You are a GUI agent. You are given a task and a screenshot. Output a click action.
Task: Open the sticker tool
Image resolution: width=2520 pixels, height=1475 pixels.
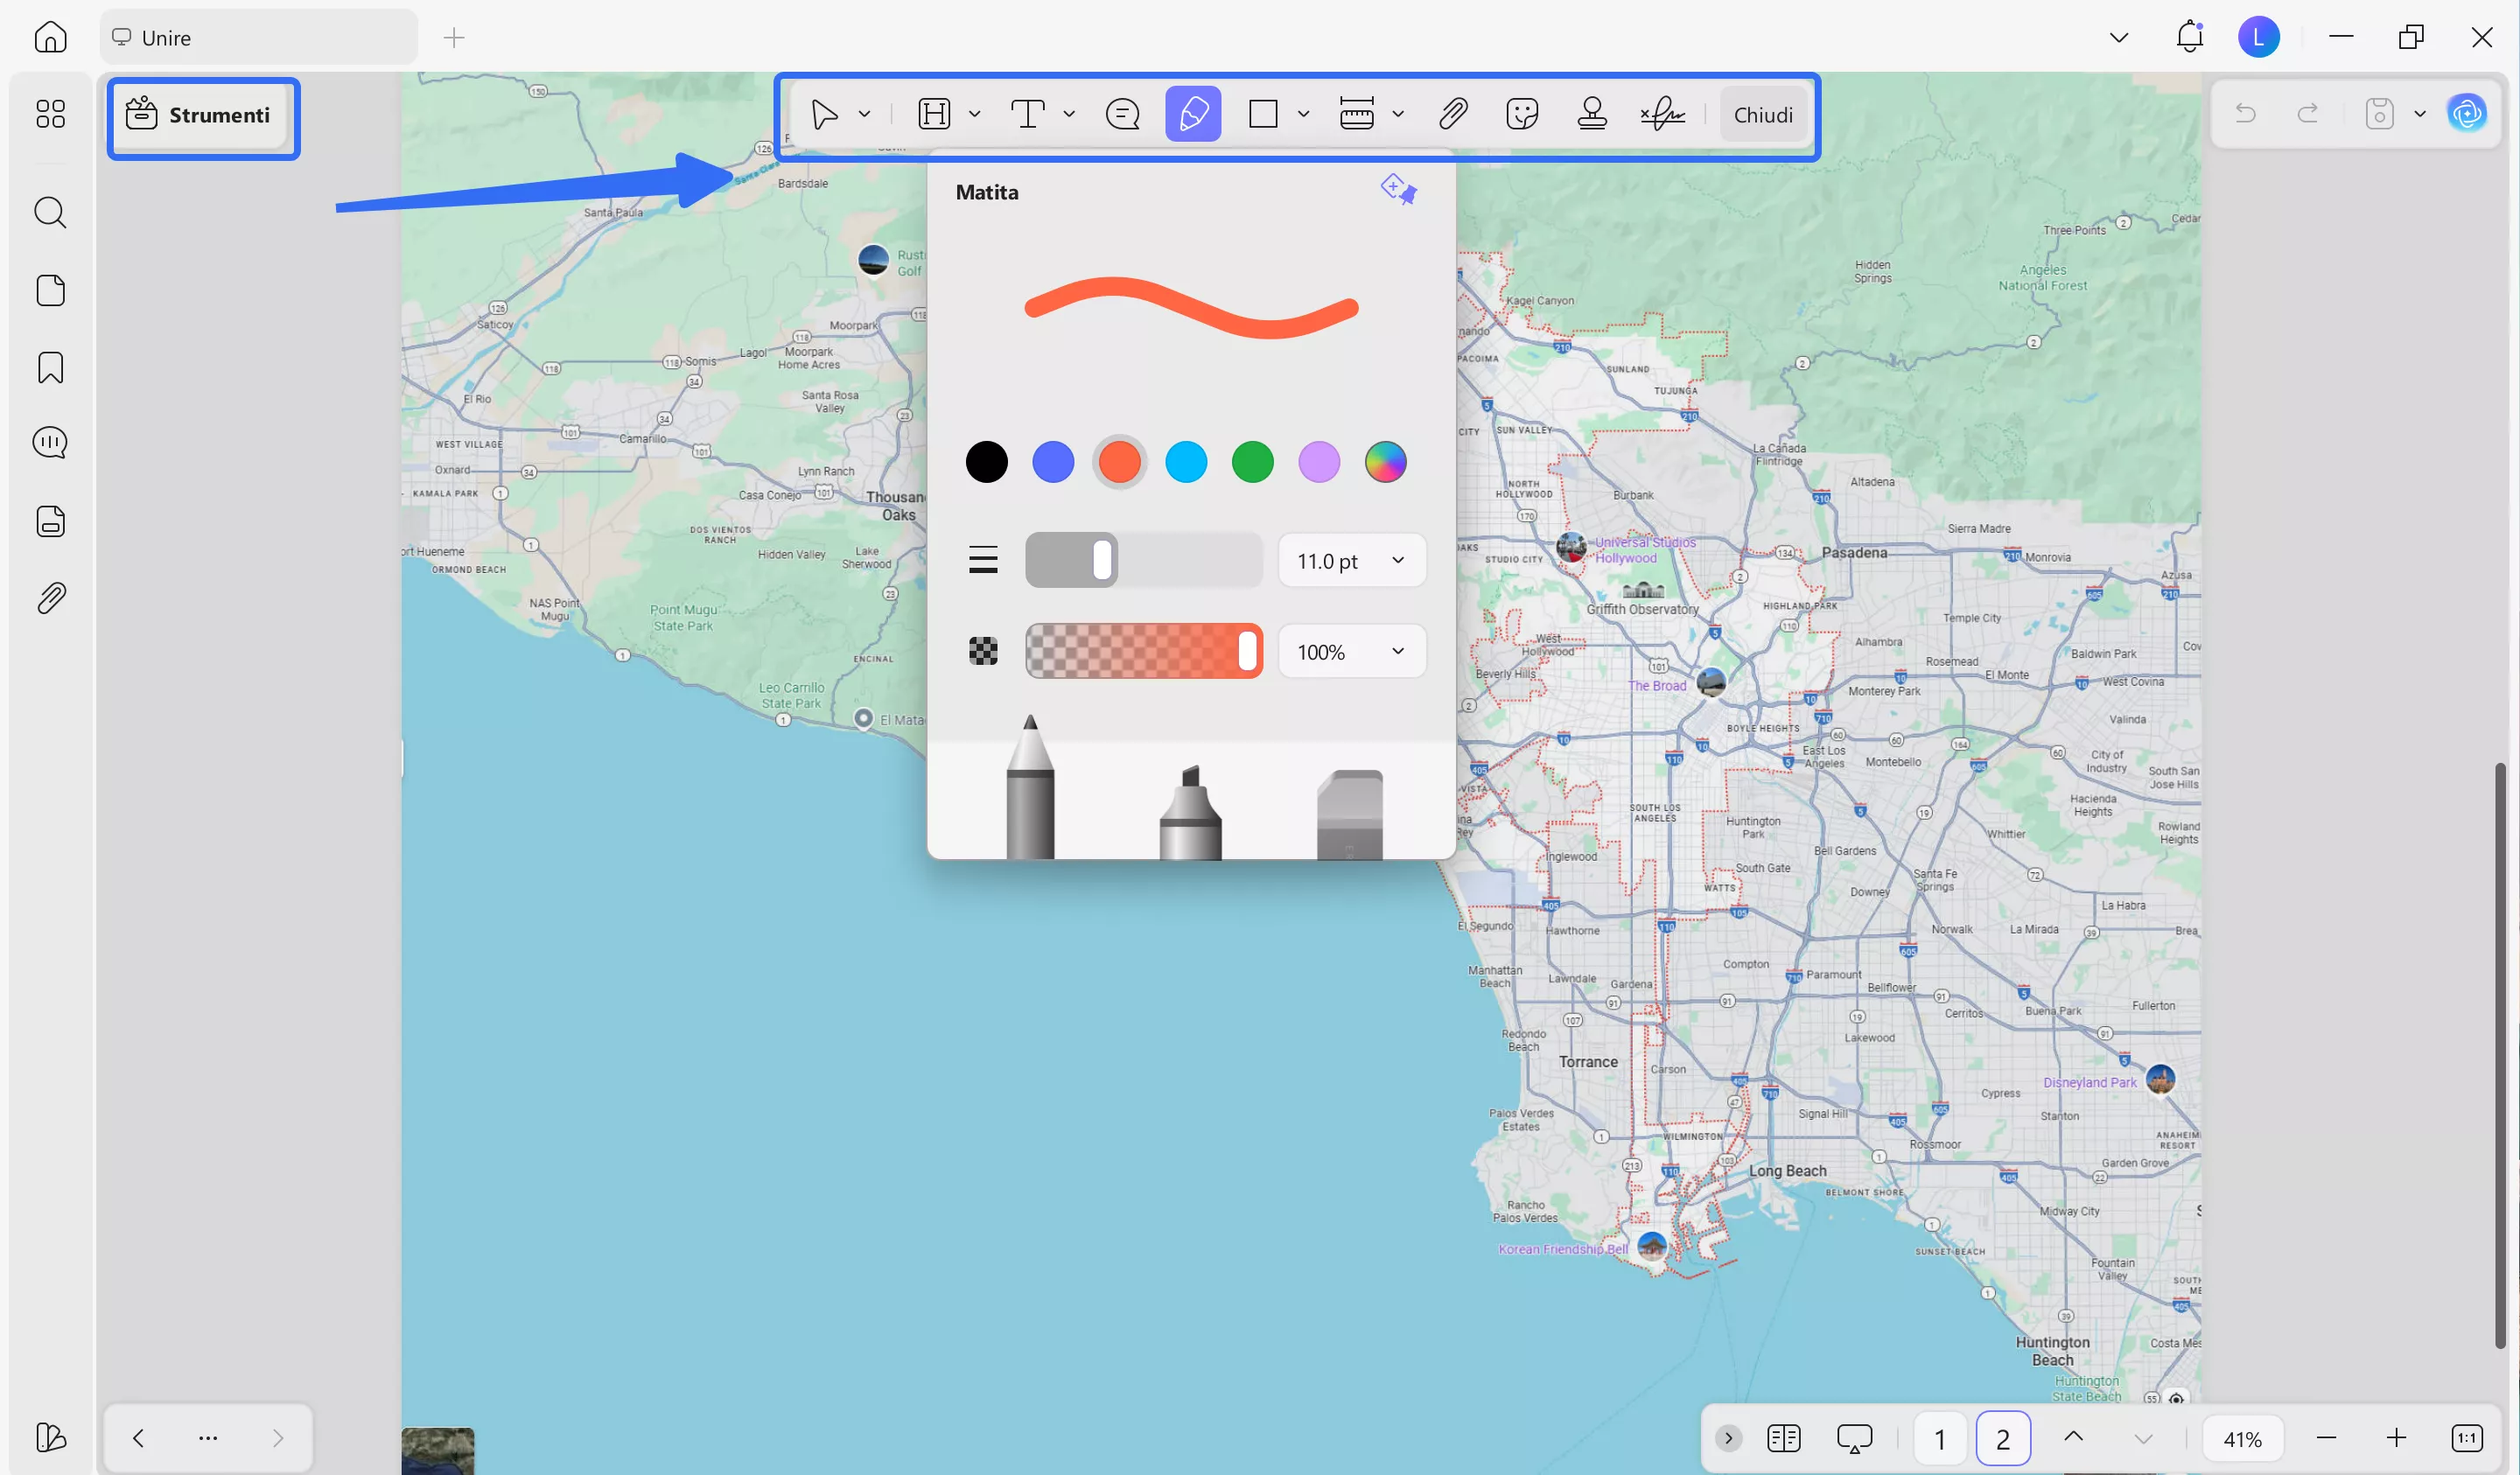(1522, 113)
